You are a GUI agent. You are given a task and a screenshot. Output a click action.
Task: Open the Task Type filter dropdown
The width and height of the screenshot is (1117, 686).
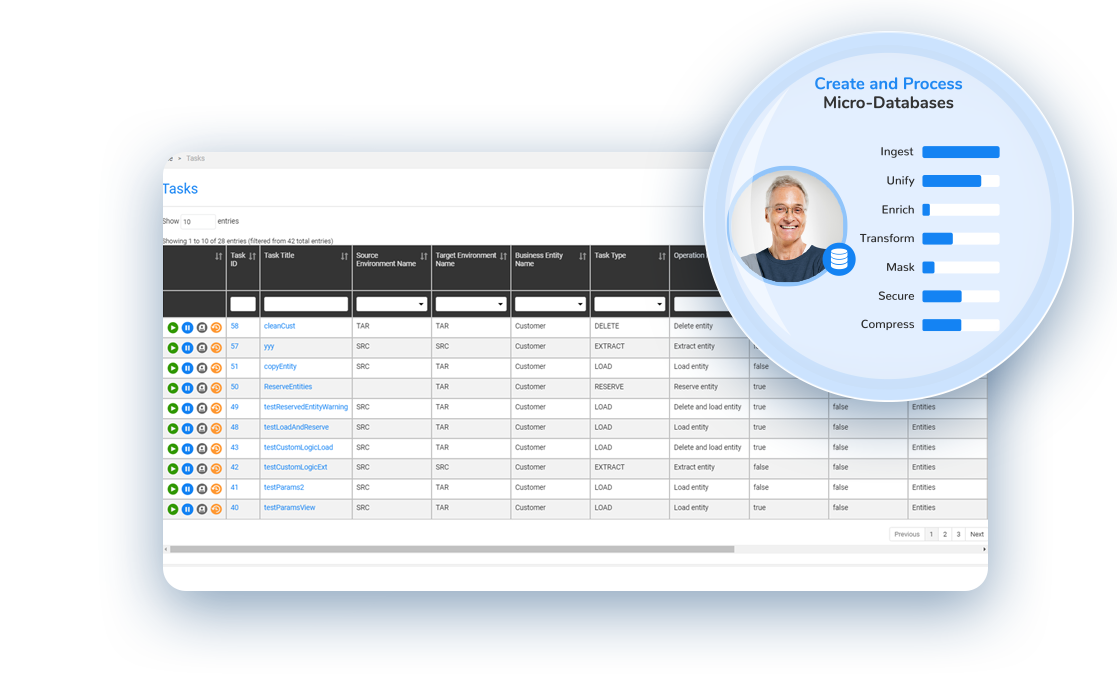(628, 303)
